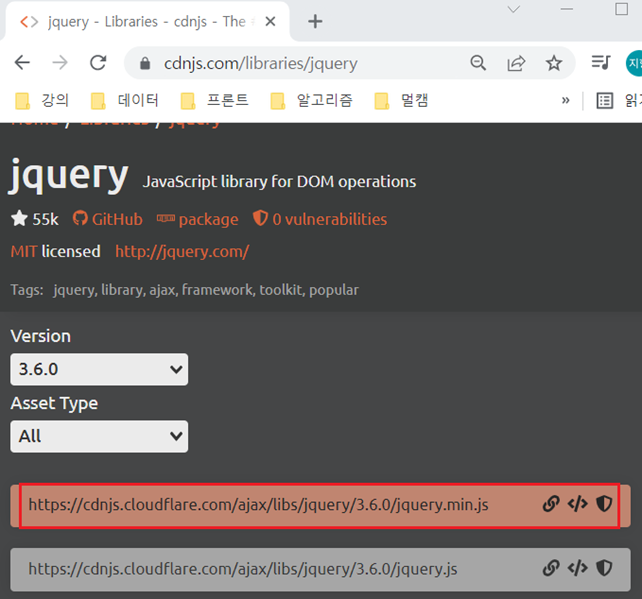This screenshot has width=642, height=599.
Task: Open the Version dropdown showing 3.6.0
Action: pos(99,369)
